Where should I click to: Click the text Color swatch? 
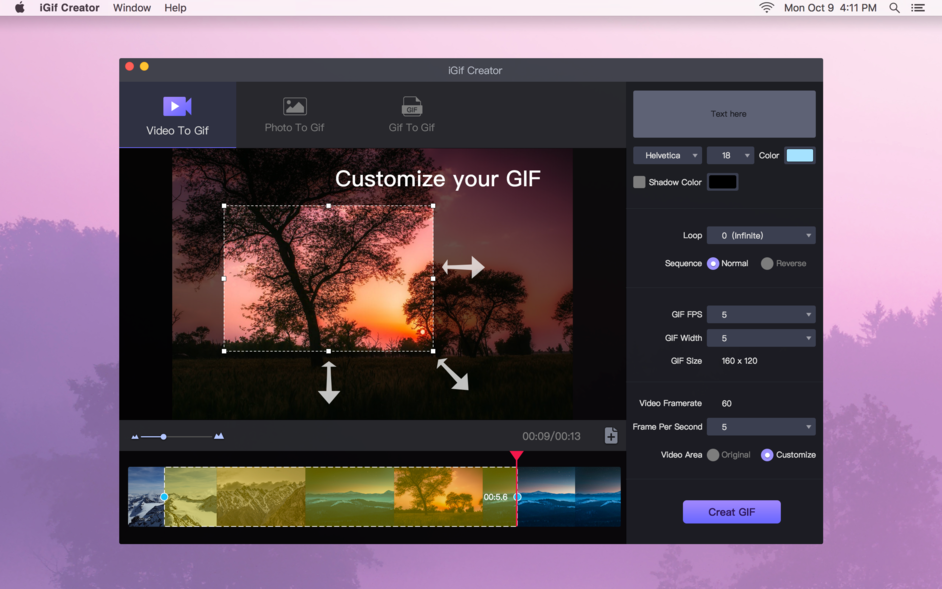[x=800, y=155]
